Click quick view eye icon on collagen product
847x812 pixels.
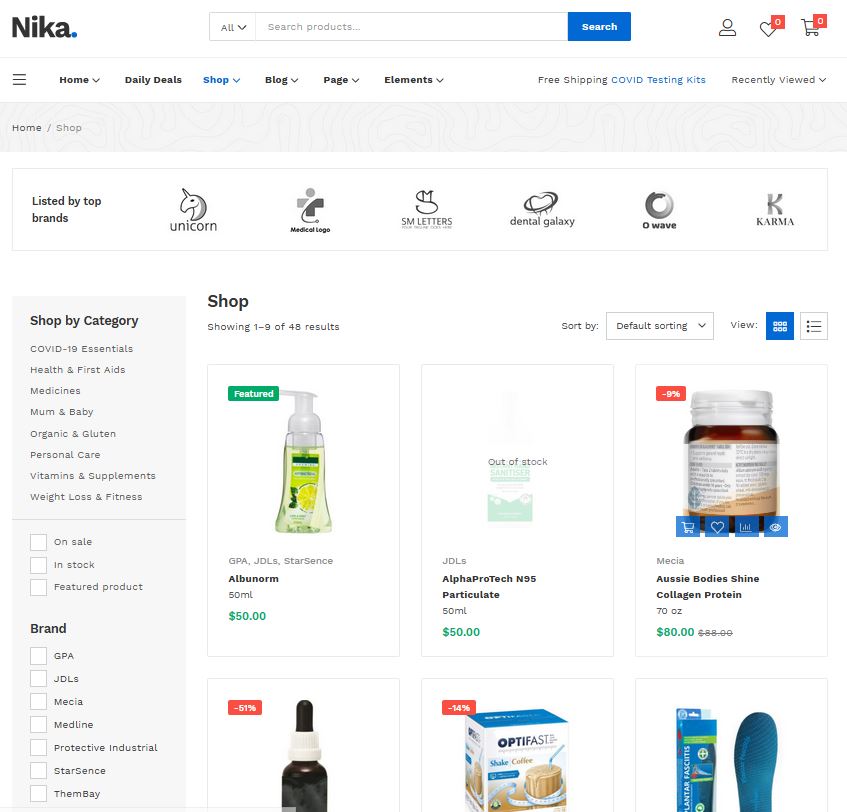tap(775, 527)
